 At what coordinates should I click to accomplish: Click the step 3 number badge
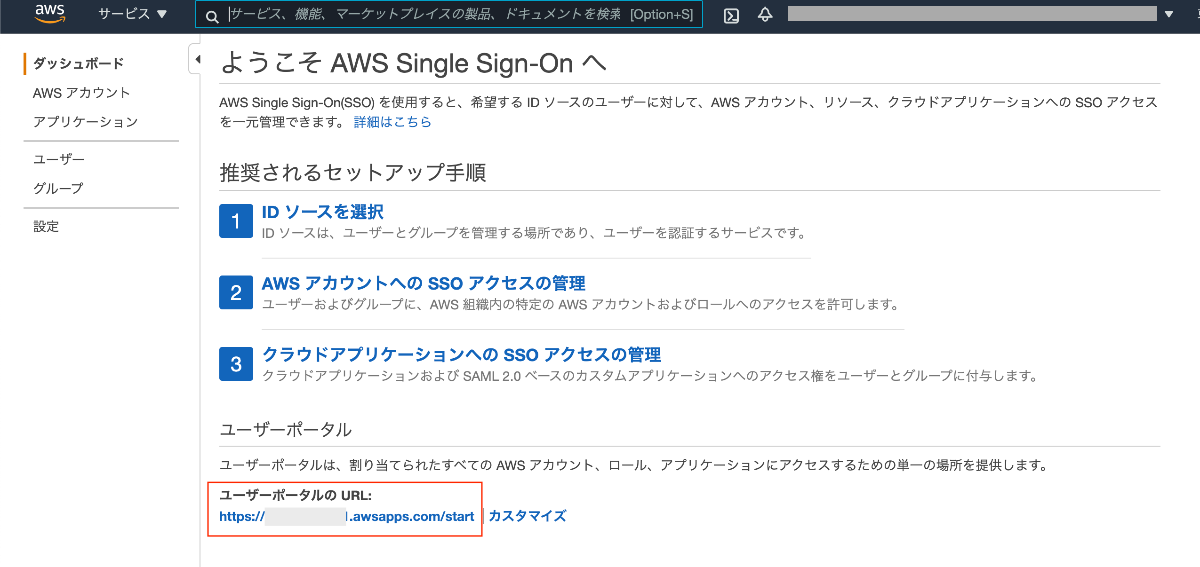pyautogui.click(x=236, y=364)
